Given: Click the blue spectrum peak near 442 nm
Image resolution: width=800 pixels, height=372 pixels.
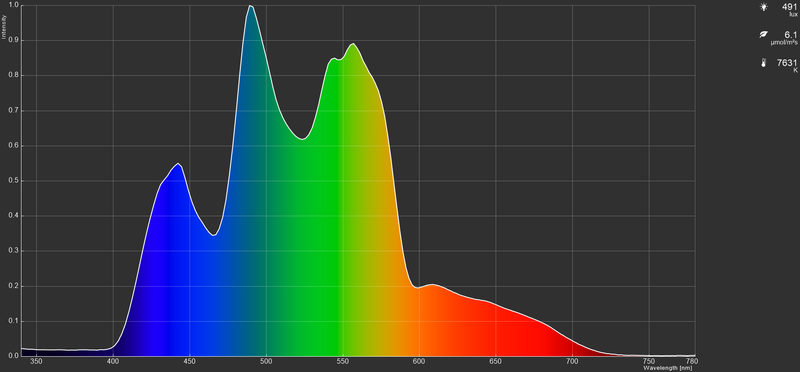Looking at the screenshot, I should (178, 163).
